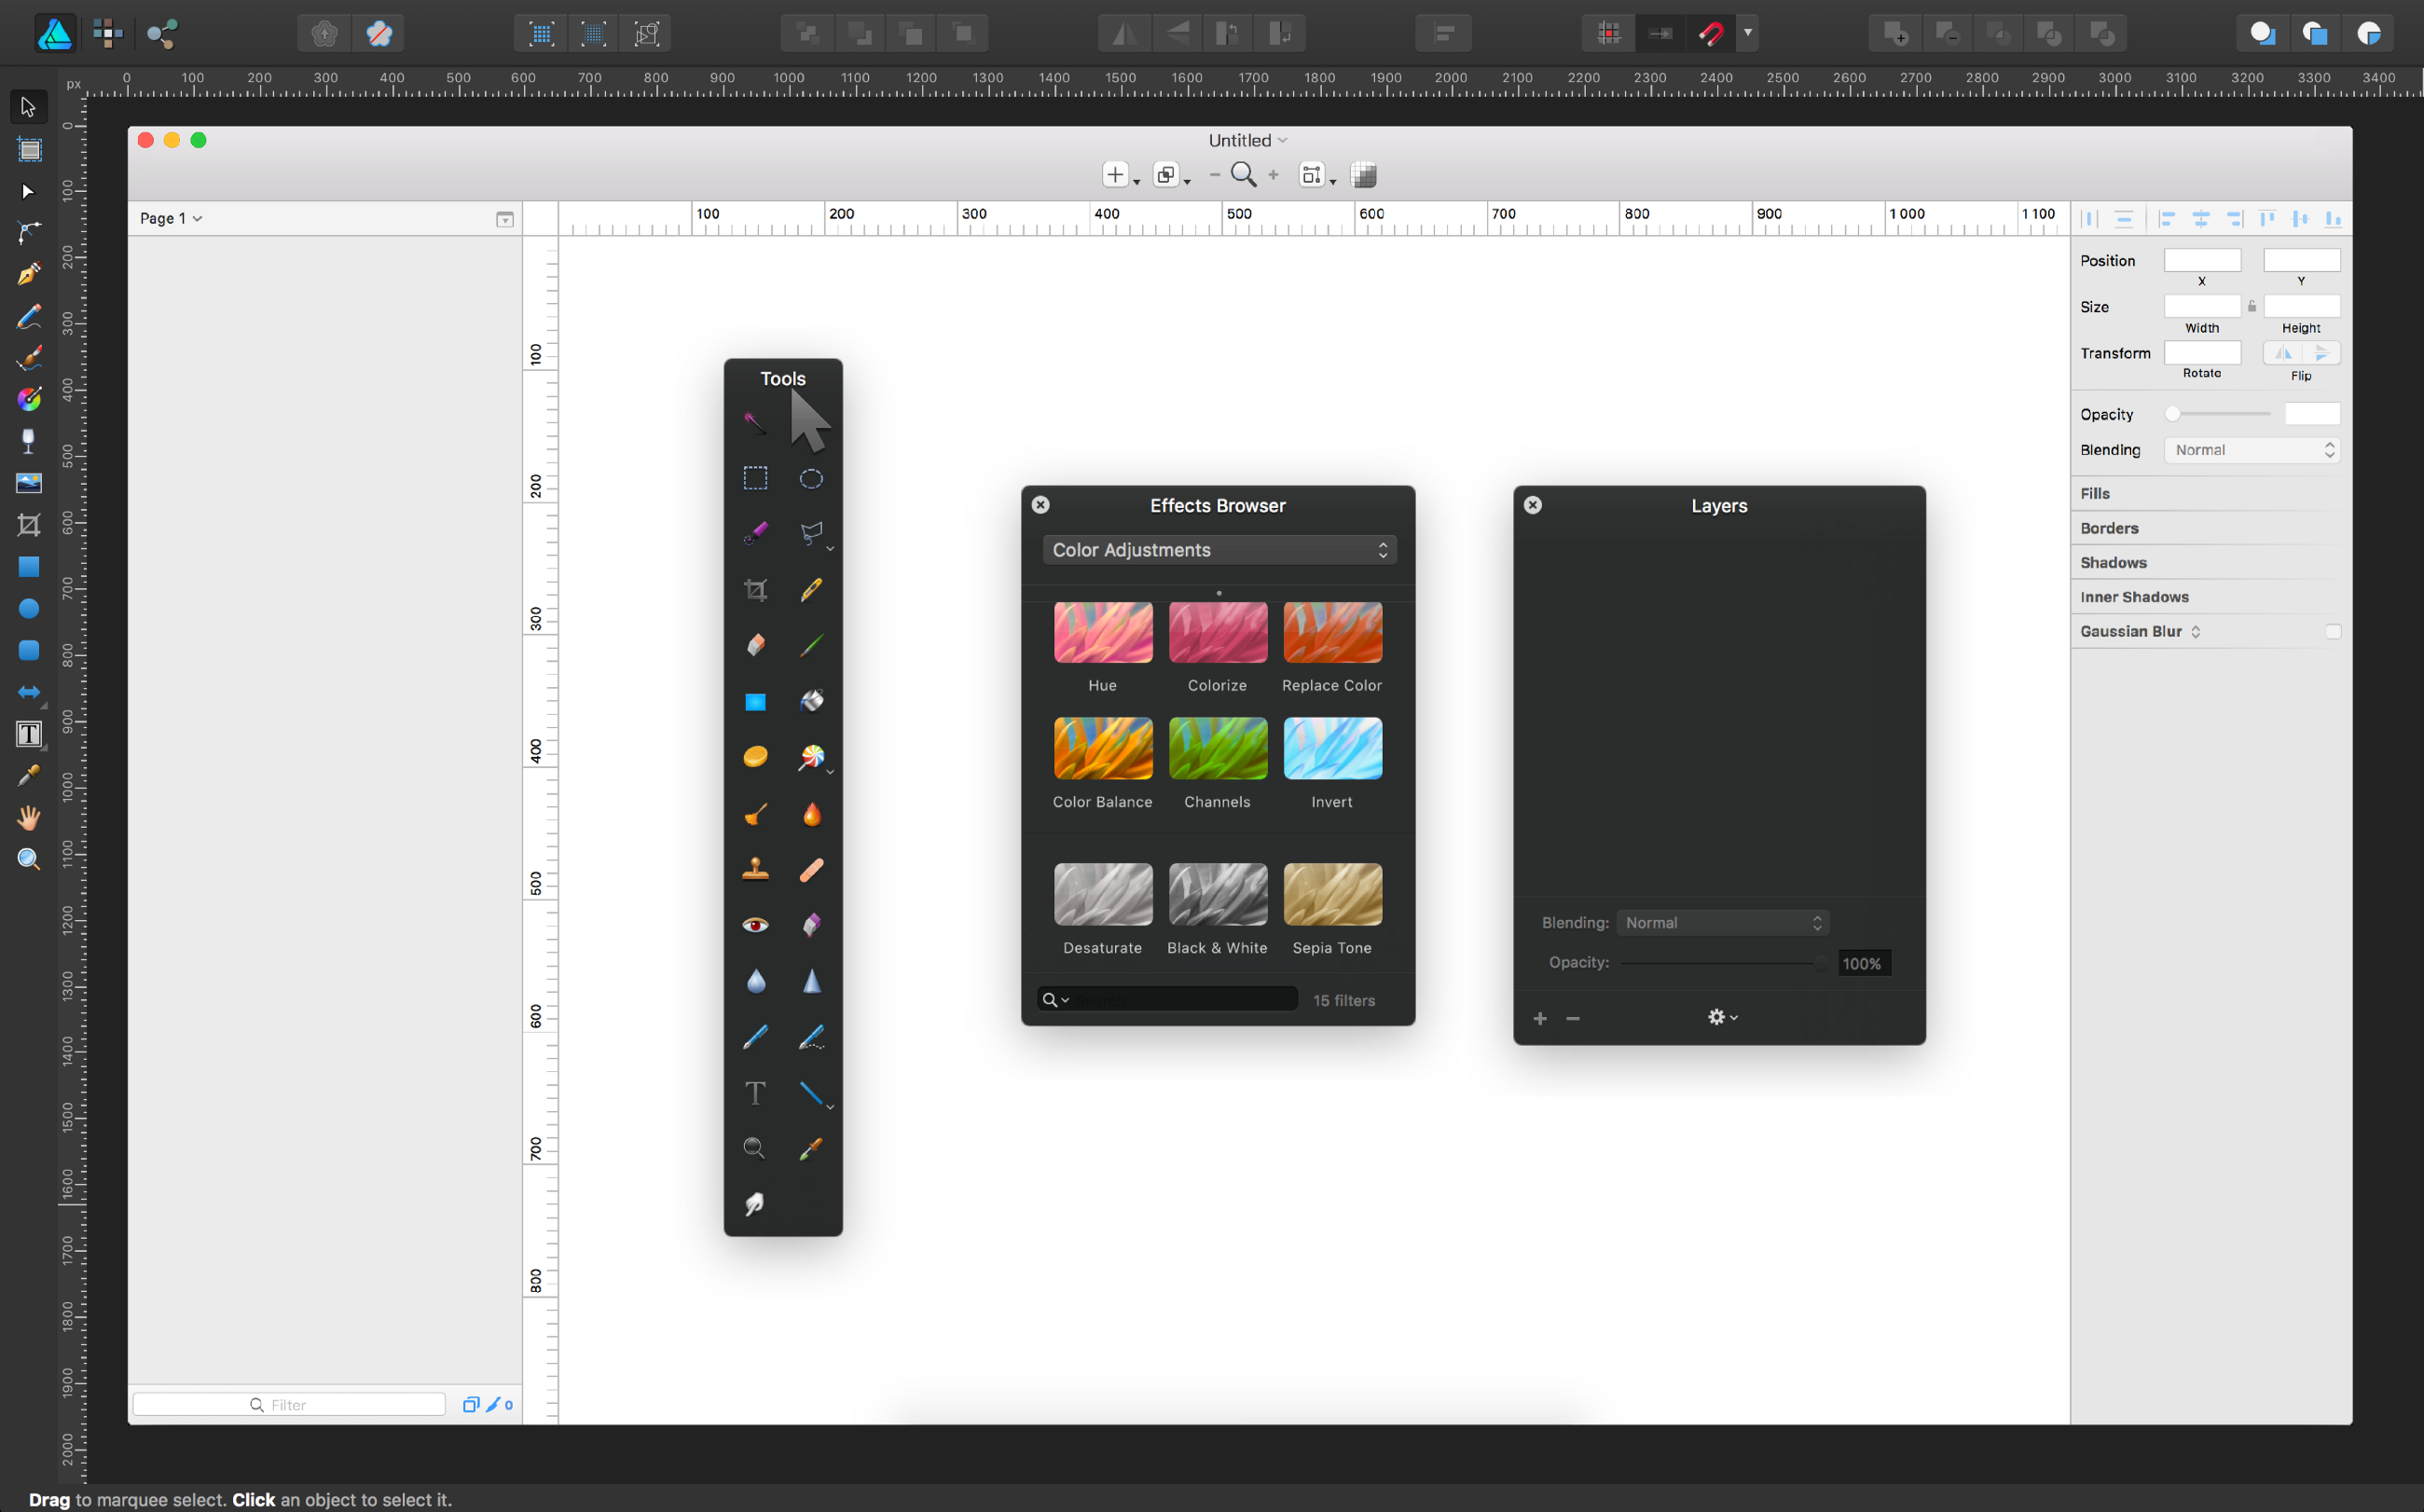Pick the Hand pan tool

pos(29,818)
